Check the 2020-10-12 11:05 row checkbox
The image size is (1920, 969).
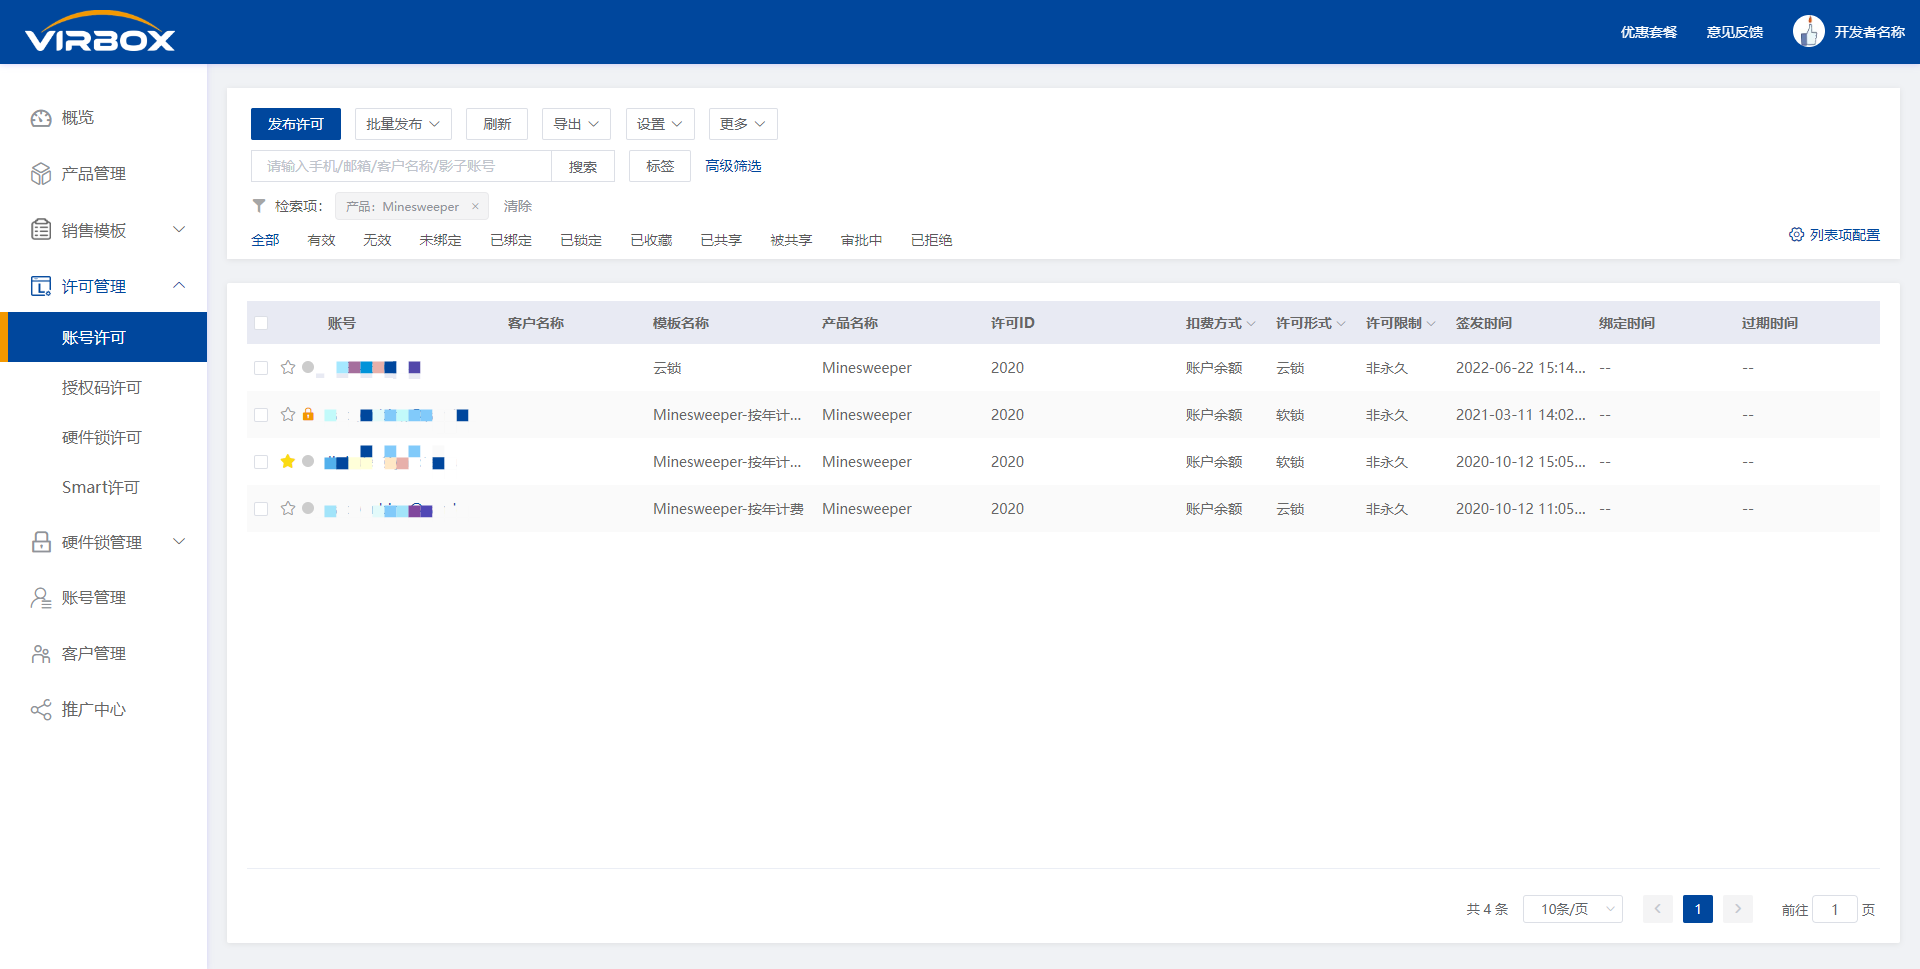pyautogui.click(x=261, y=509)
